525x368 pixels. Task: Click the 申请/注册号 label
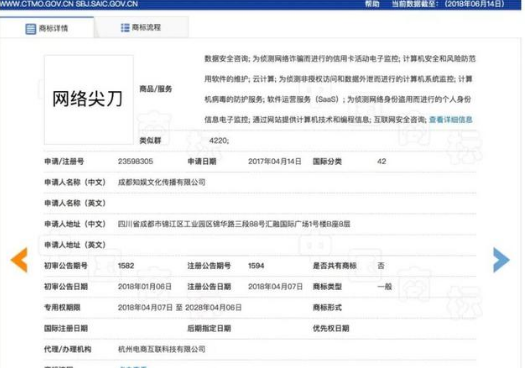click(x=64, y=161)
